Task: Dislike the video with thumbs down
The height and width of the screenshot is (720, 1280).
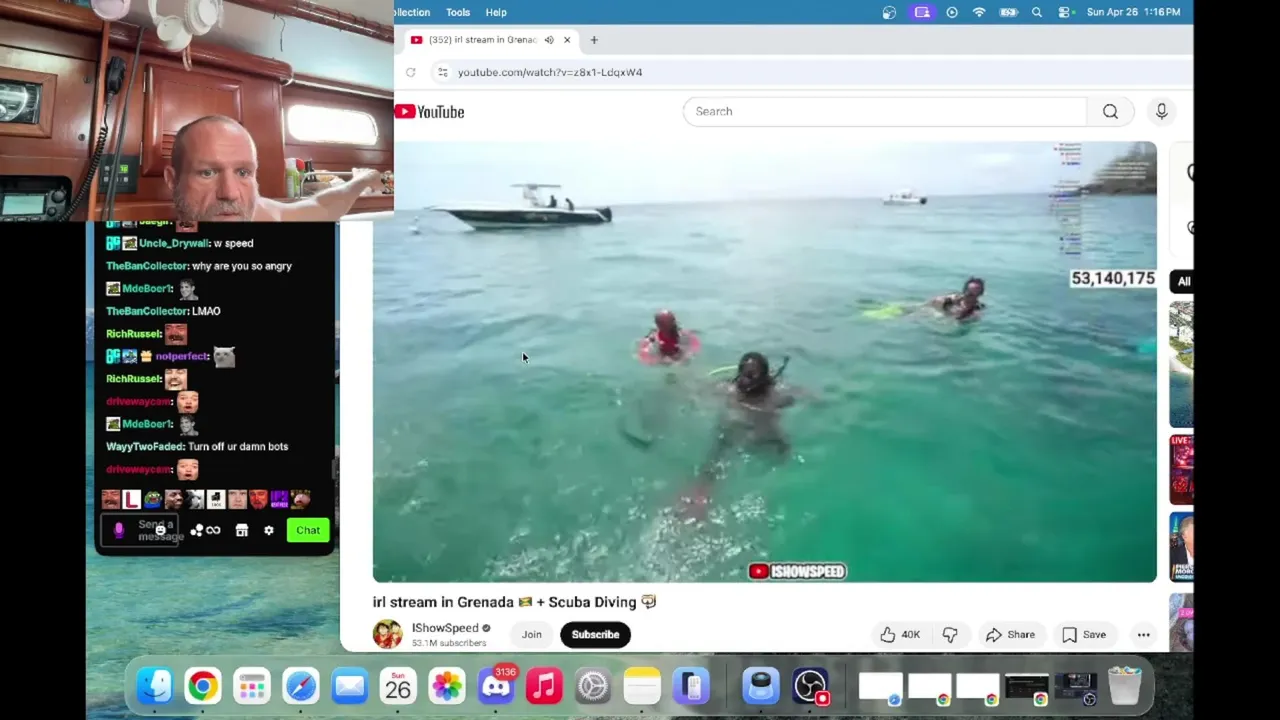Action: click(950, 634)
